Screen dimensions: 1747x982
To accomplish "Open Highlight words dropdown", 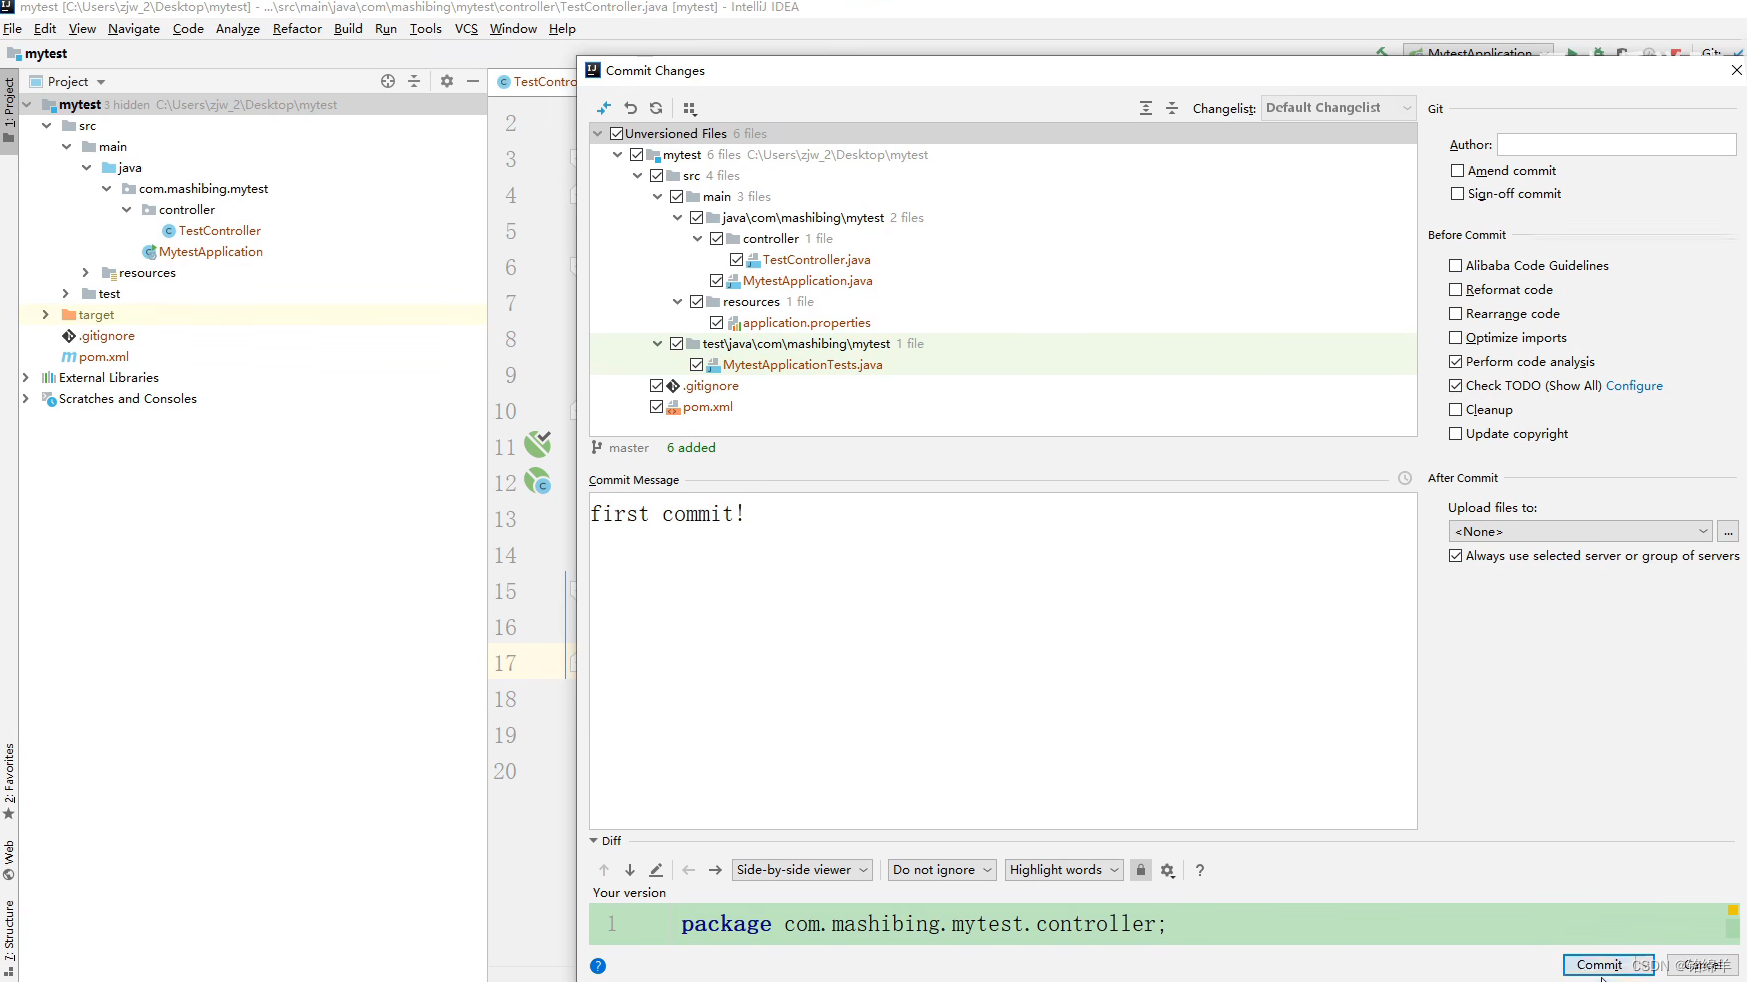I will pos(1064,870).
